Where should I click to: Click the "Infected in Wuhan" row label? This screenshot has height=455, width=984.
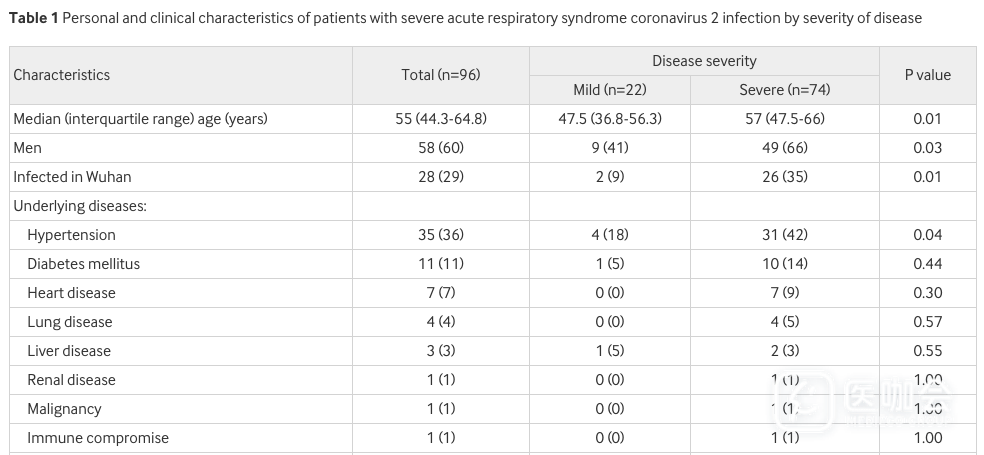click(x=72, y=177)
